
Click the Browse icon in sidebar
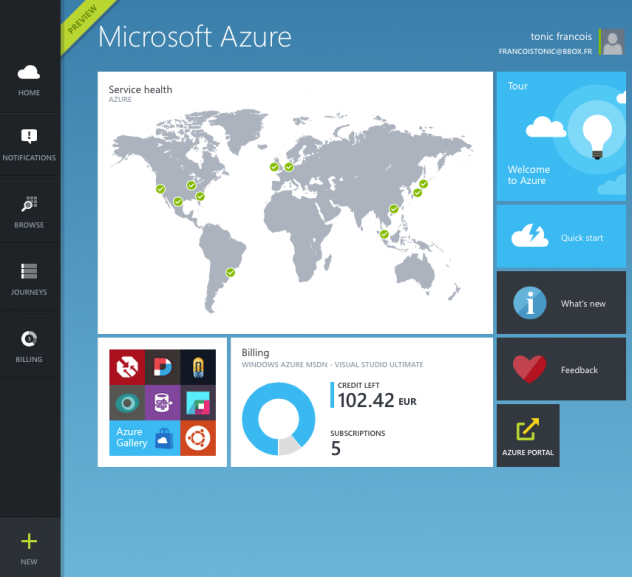coord(29,205)
